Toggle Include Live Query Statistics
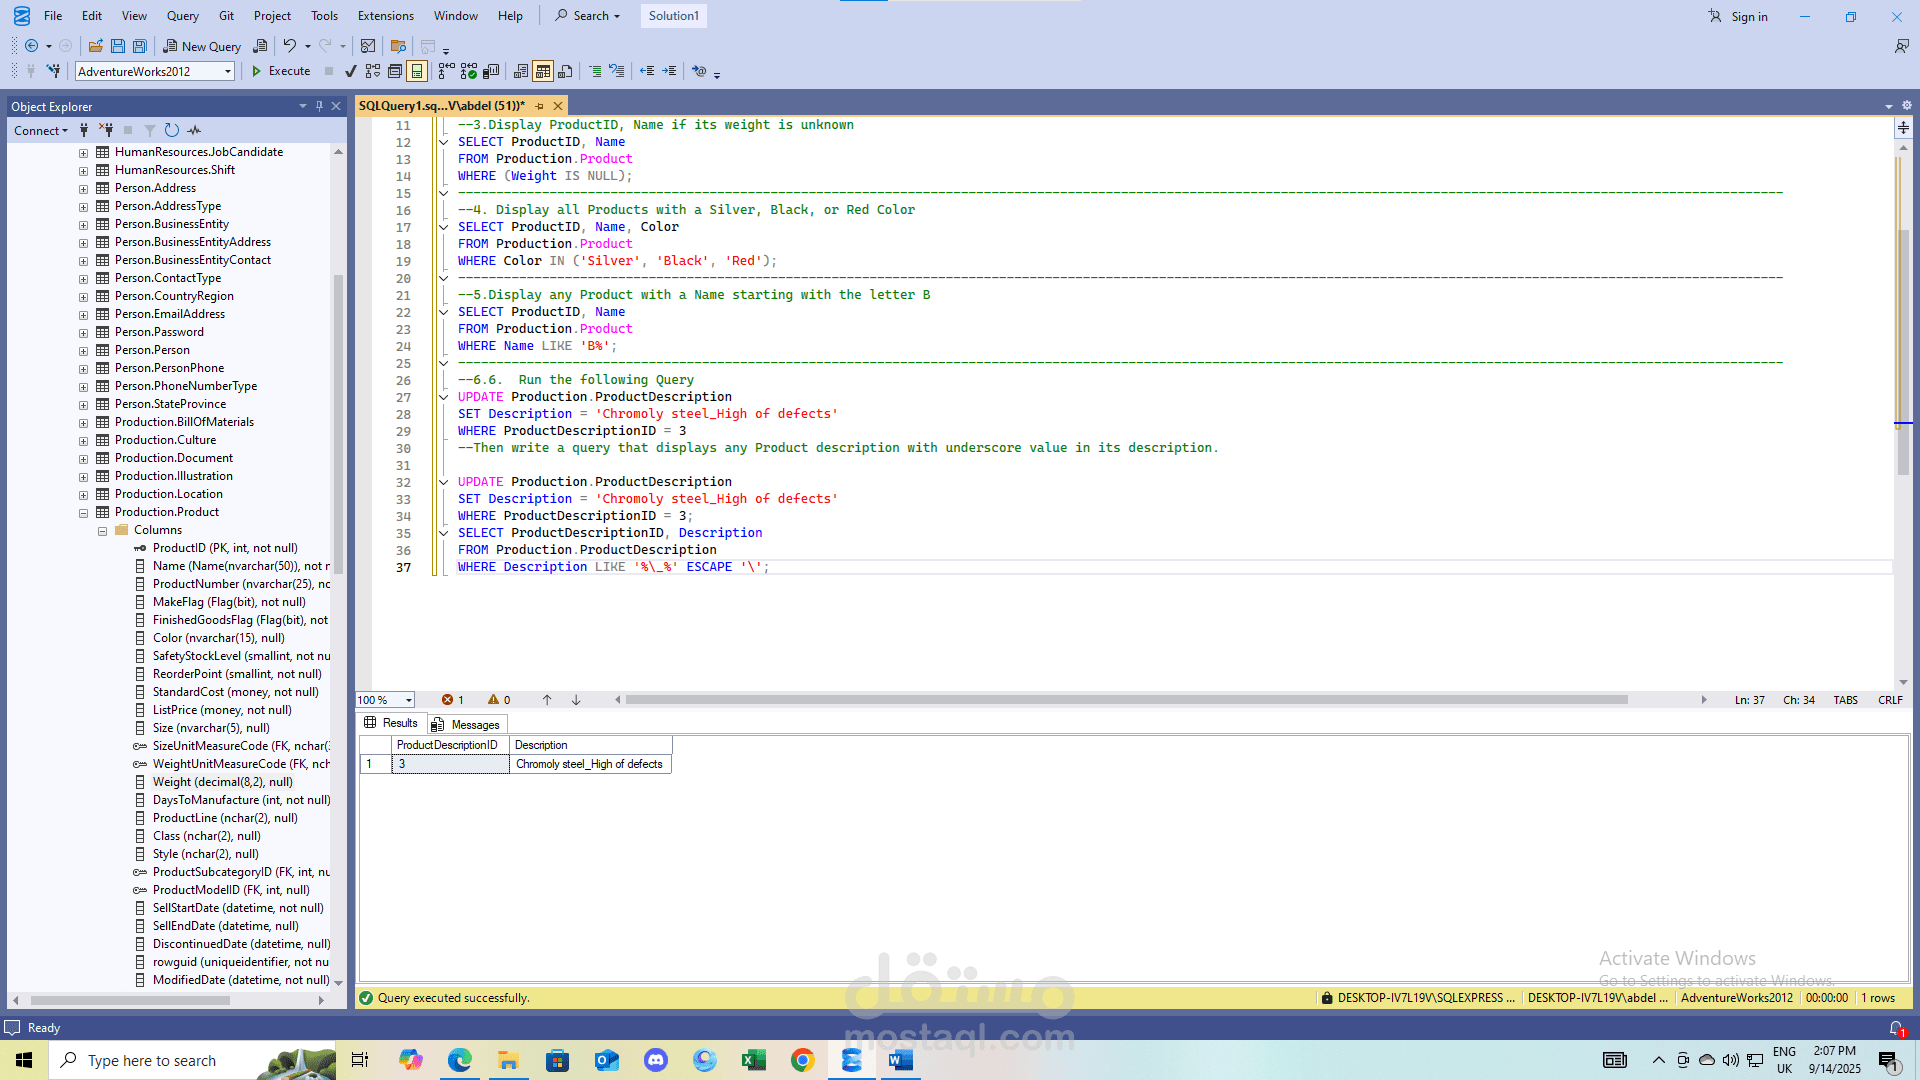This screenshot has height=1080, width=1920. 469,71
